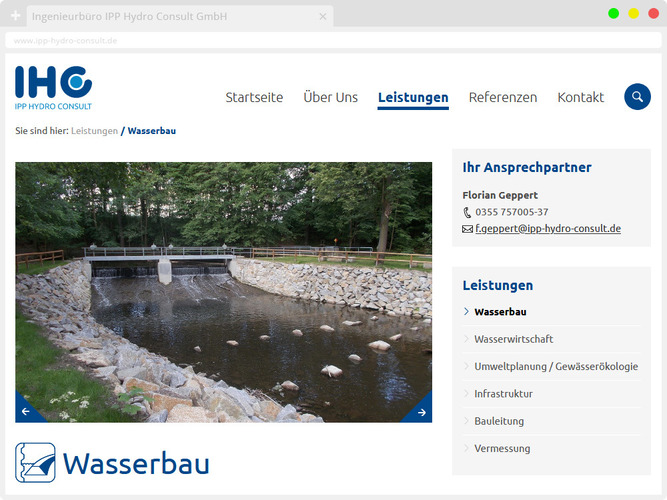Expand Umweltplanung / Gewässerökologie entry

tap(555, 366)
